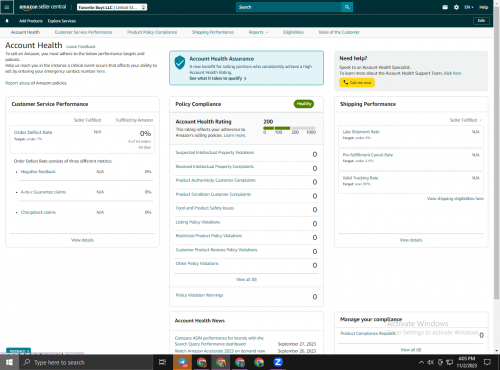Open the Favorite Buys LLC account switcher

[112, 7]
